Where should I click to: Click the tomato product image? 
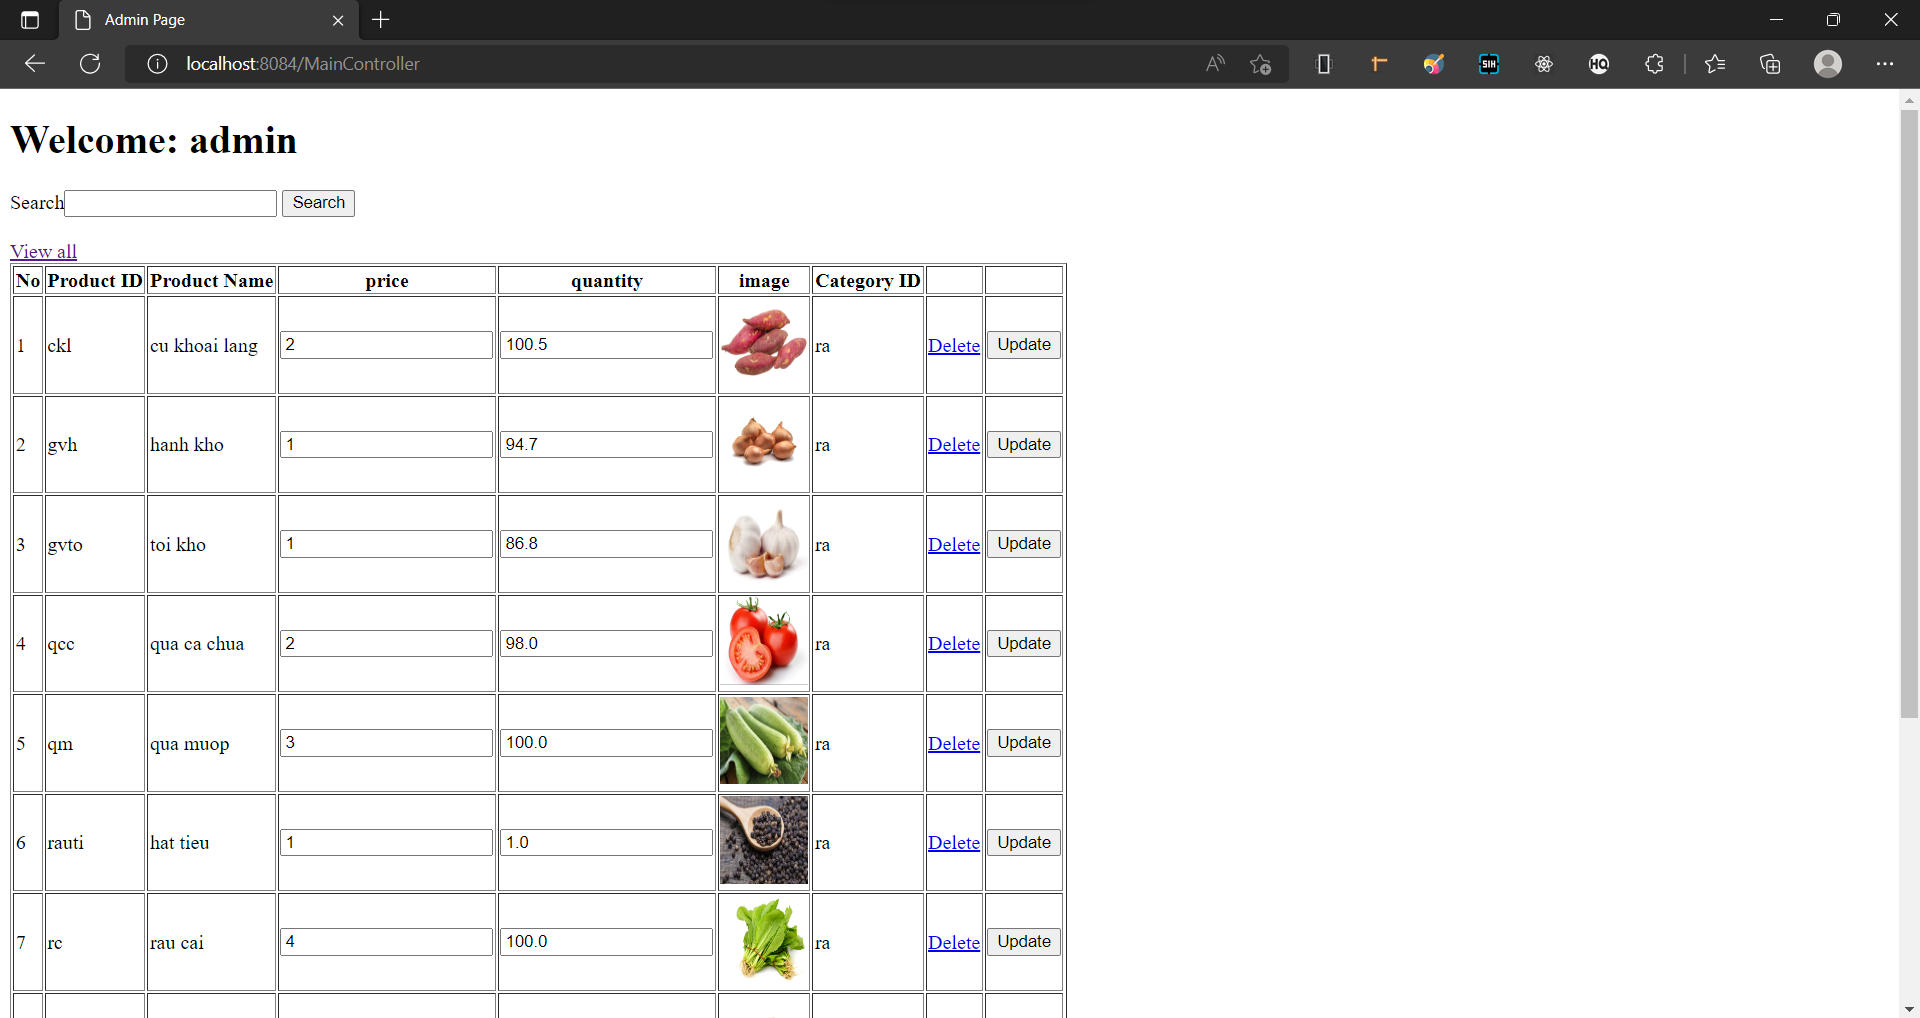(764, 642)
